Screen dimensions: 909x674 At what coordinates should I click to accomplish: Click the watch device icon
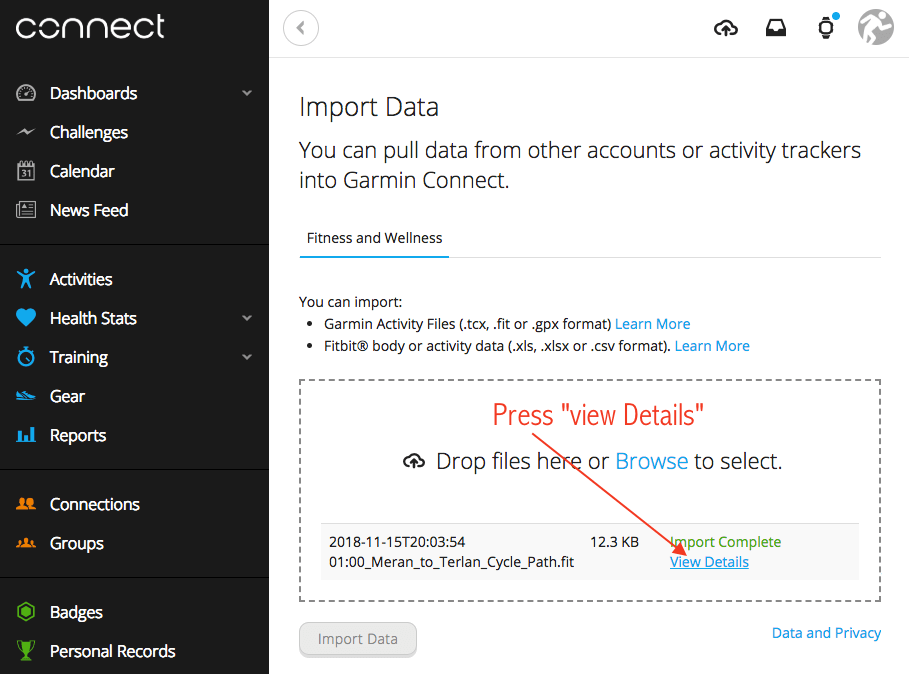(x=826, y=28)
